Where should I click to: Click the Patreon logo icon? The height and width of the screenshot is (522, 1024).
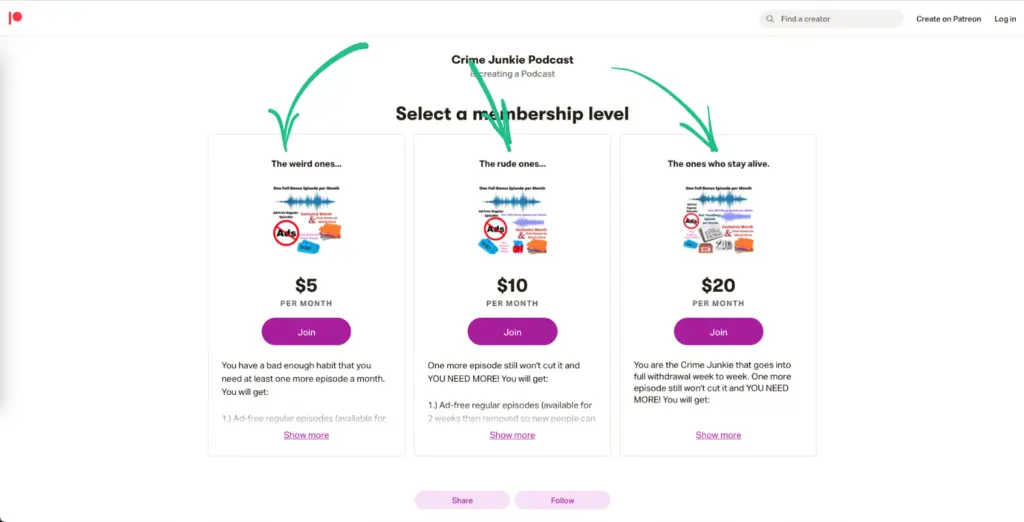(15, 18)
